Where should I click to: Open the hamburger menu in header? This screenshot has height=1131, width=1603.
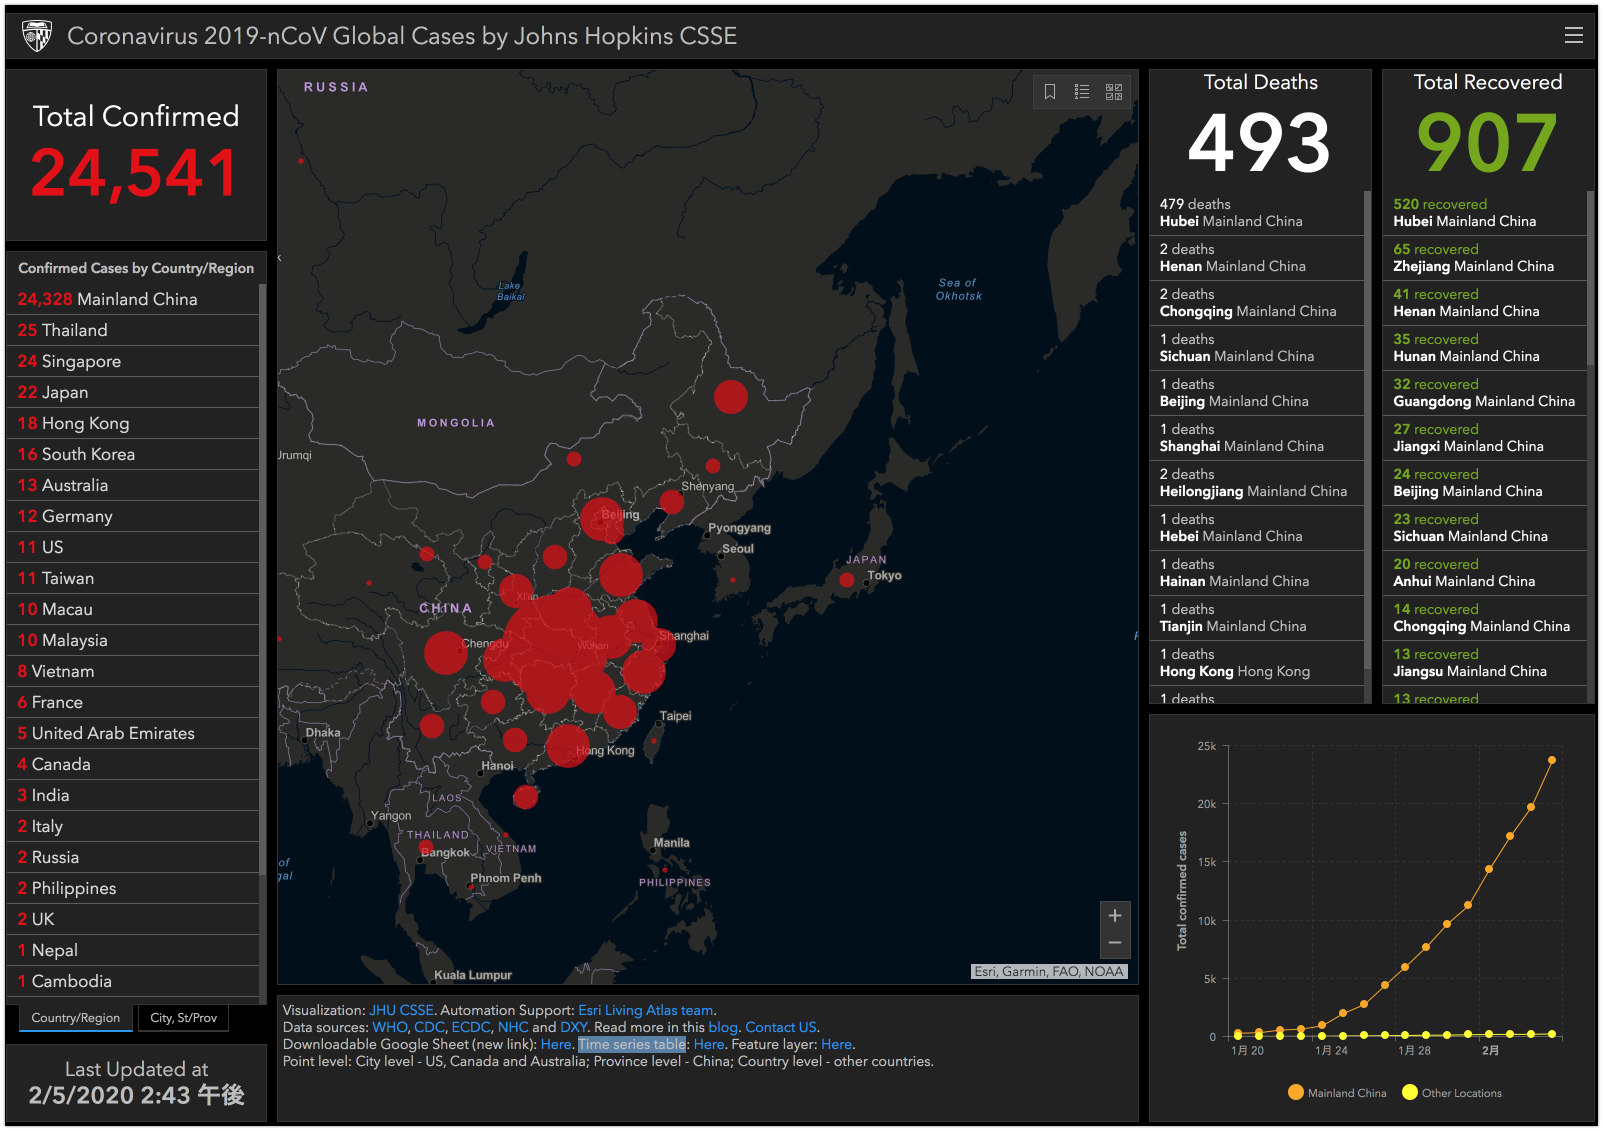[1573, 36]
